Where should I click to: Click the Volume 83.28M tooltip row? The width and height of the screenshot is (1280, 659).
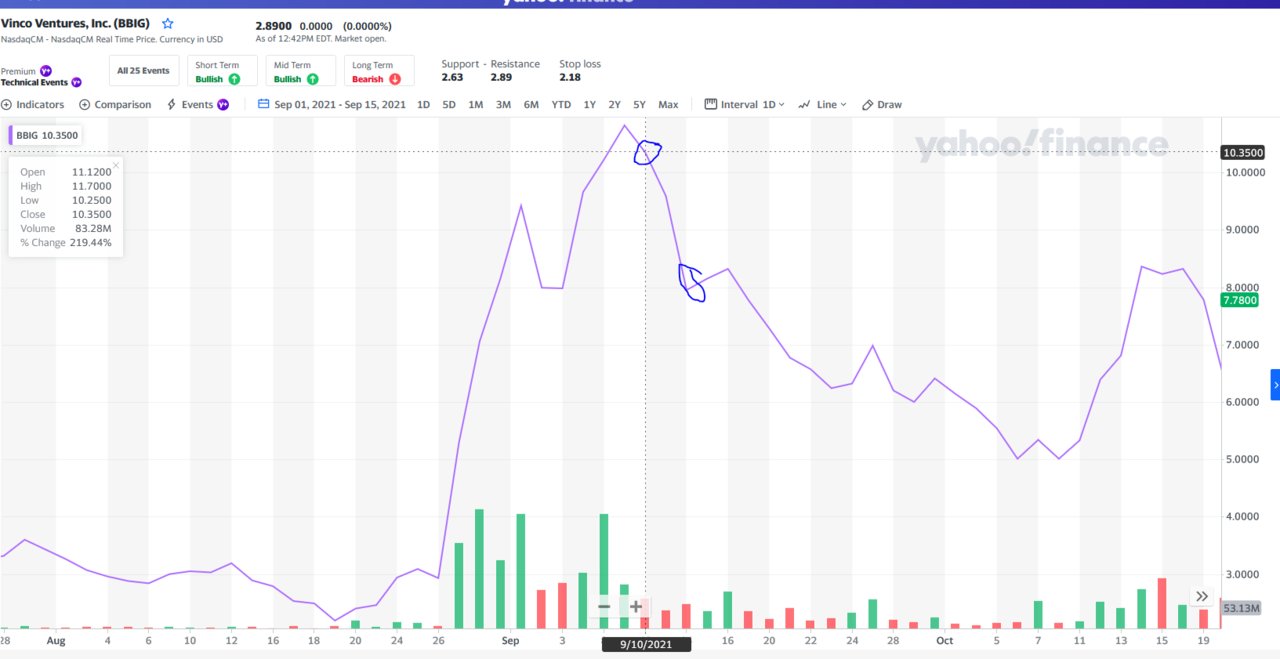pos(66,228)
